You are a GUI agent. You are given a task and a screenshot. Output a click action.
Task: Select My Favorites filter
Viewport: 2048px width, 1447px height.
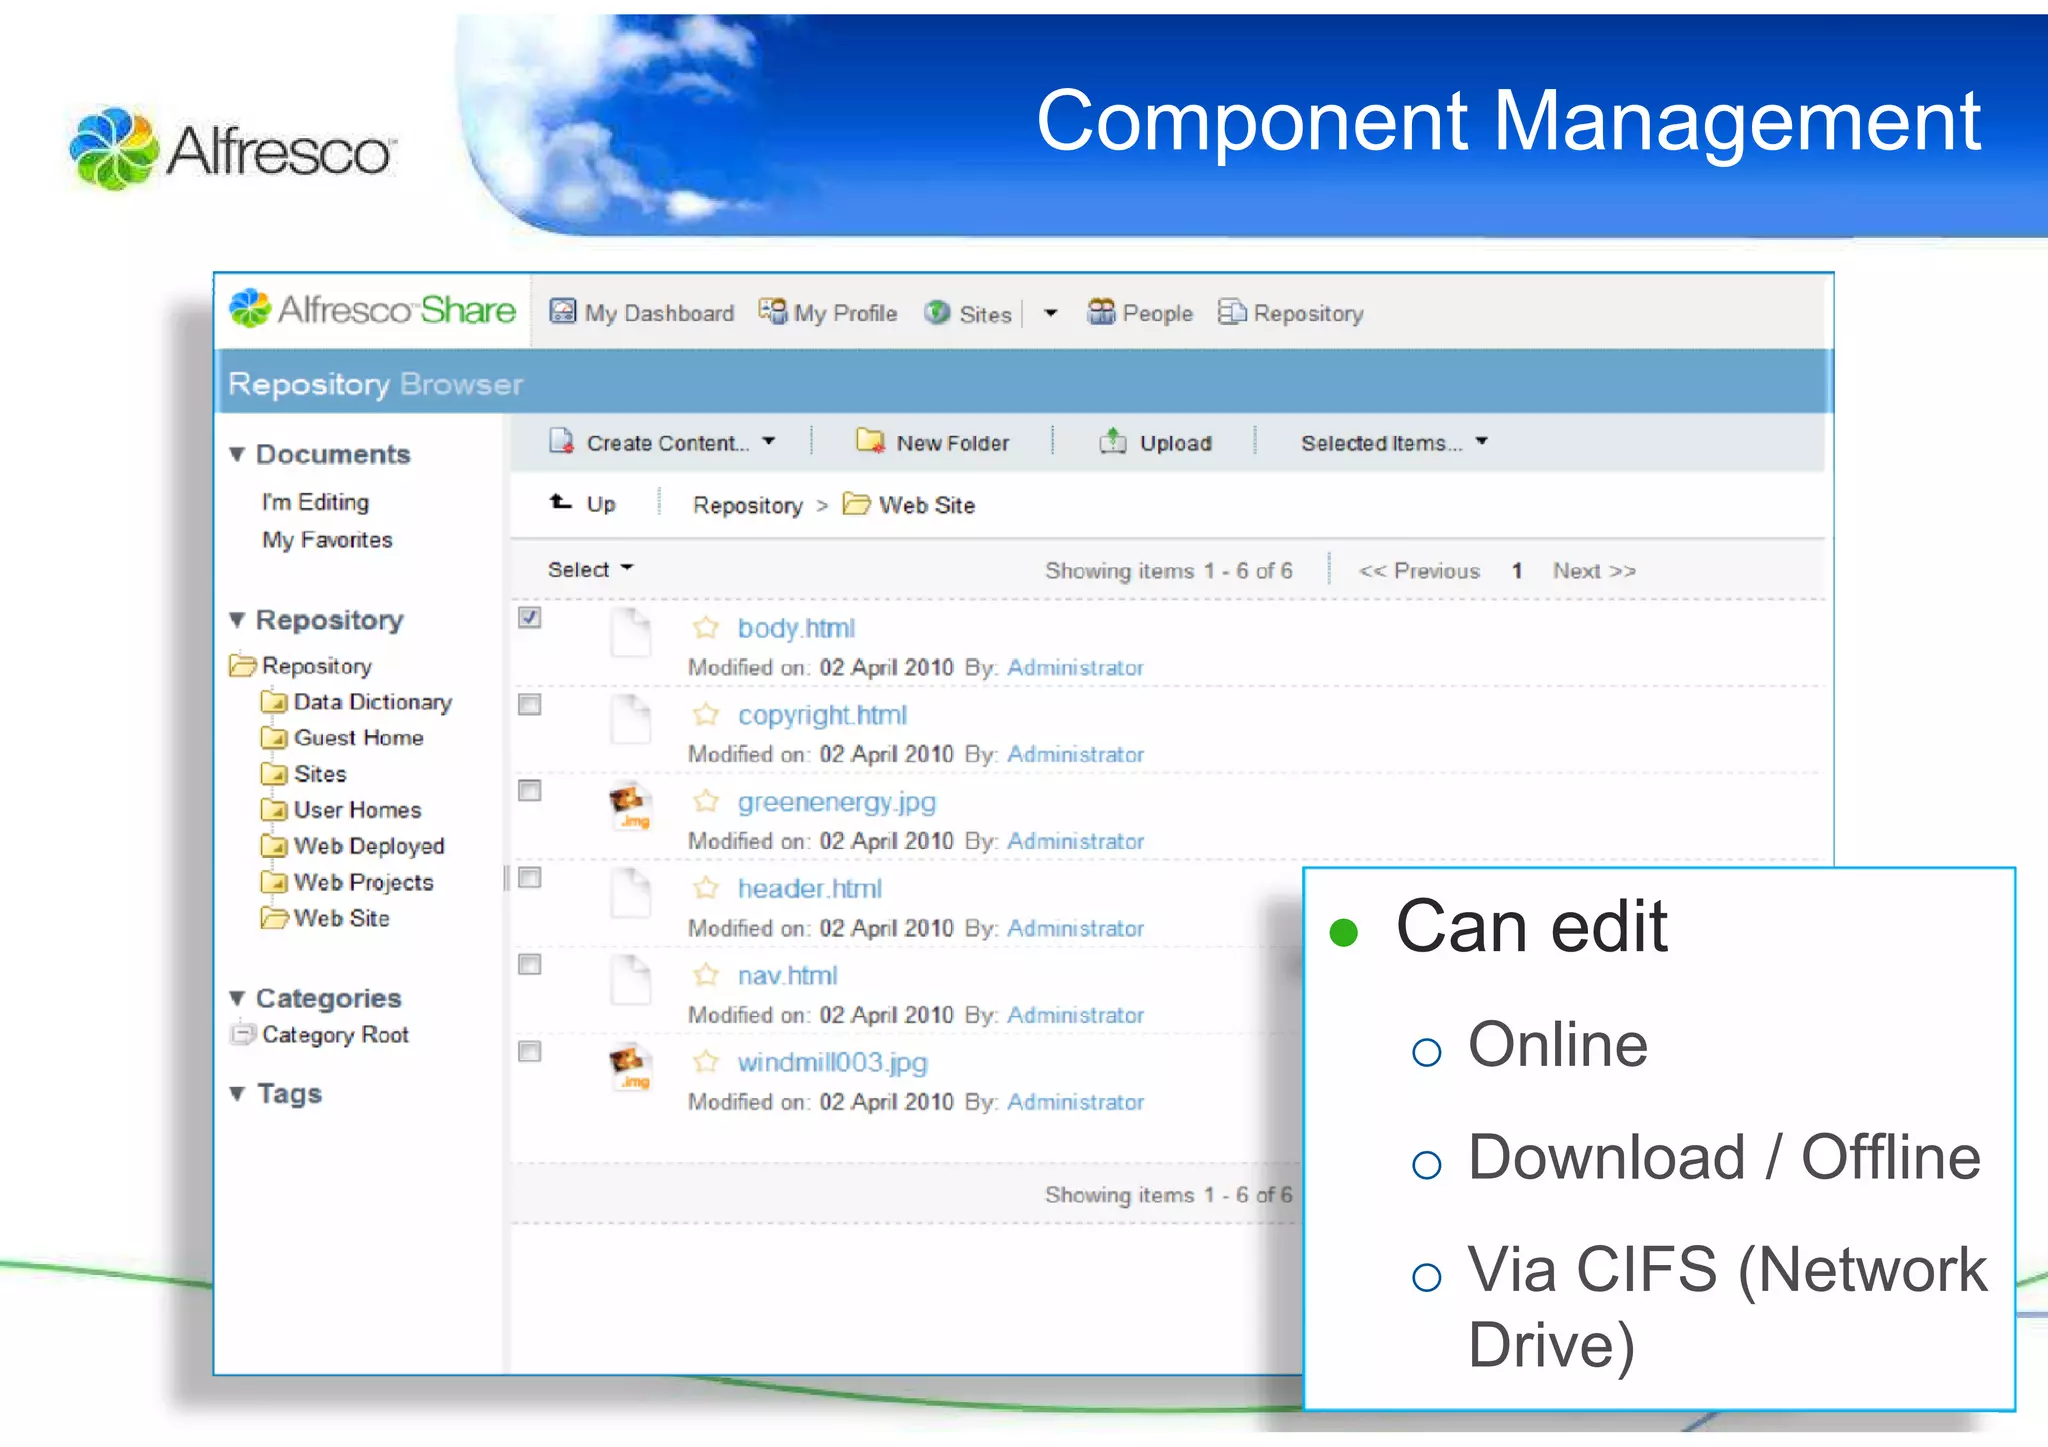[327, 540]
